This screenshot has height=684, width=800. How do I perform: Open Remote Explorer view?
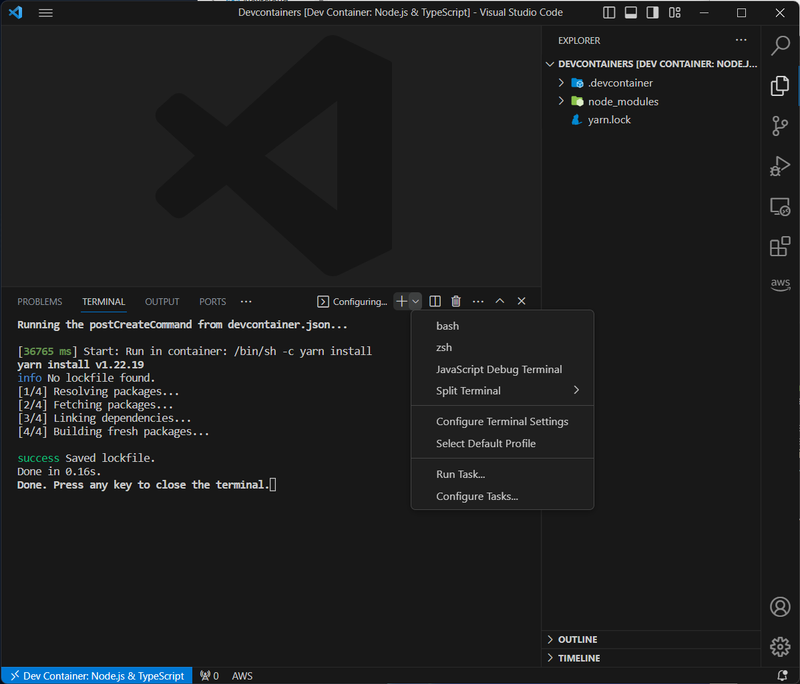point(780,207)
